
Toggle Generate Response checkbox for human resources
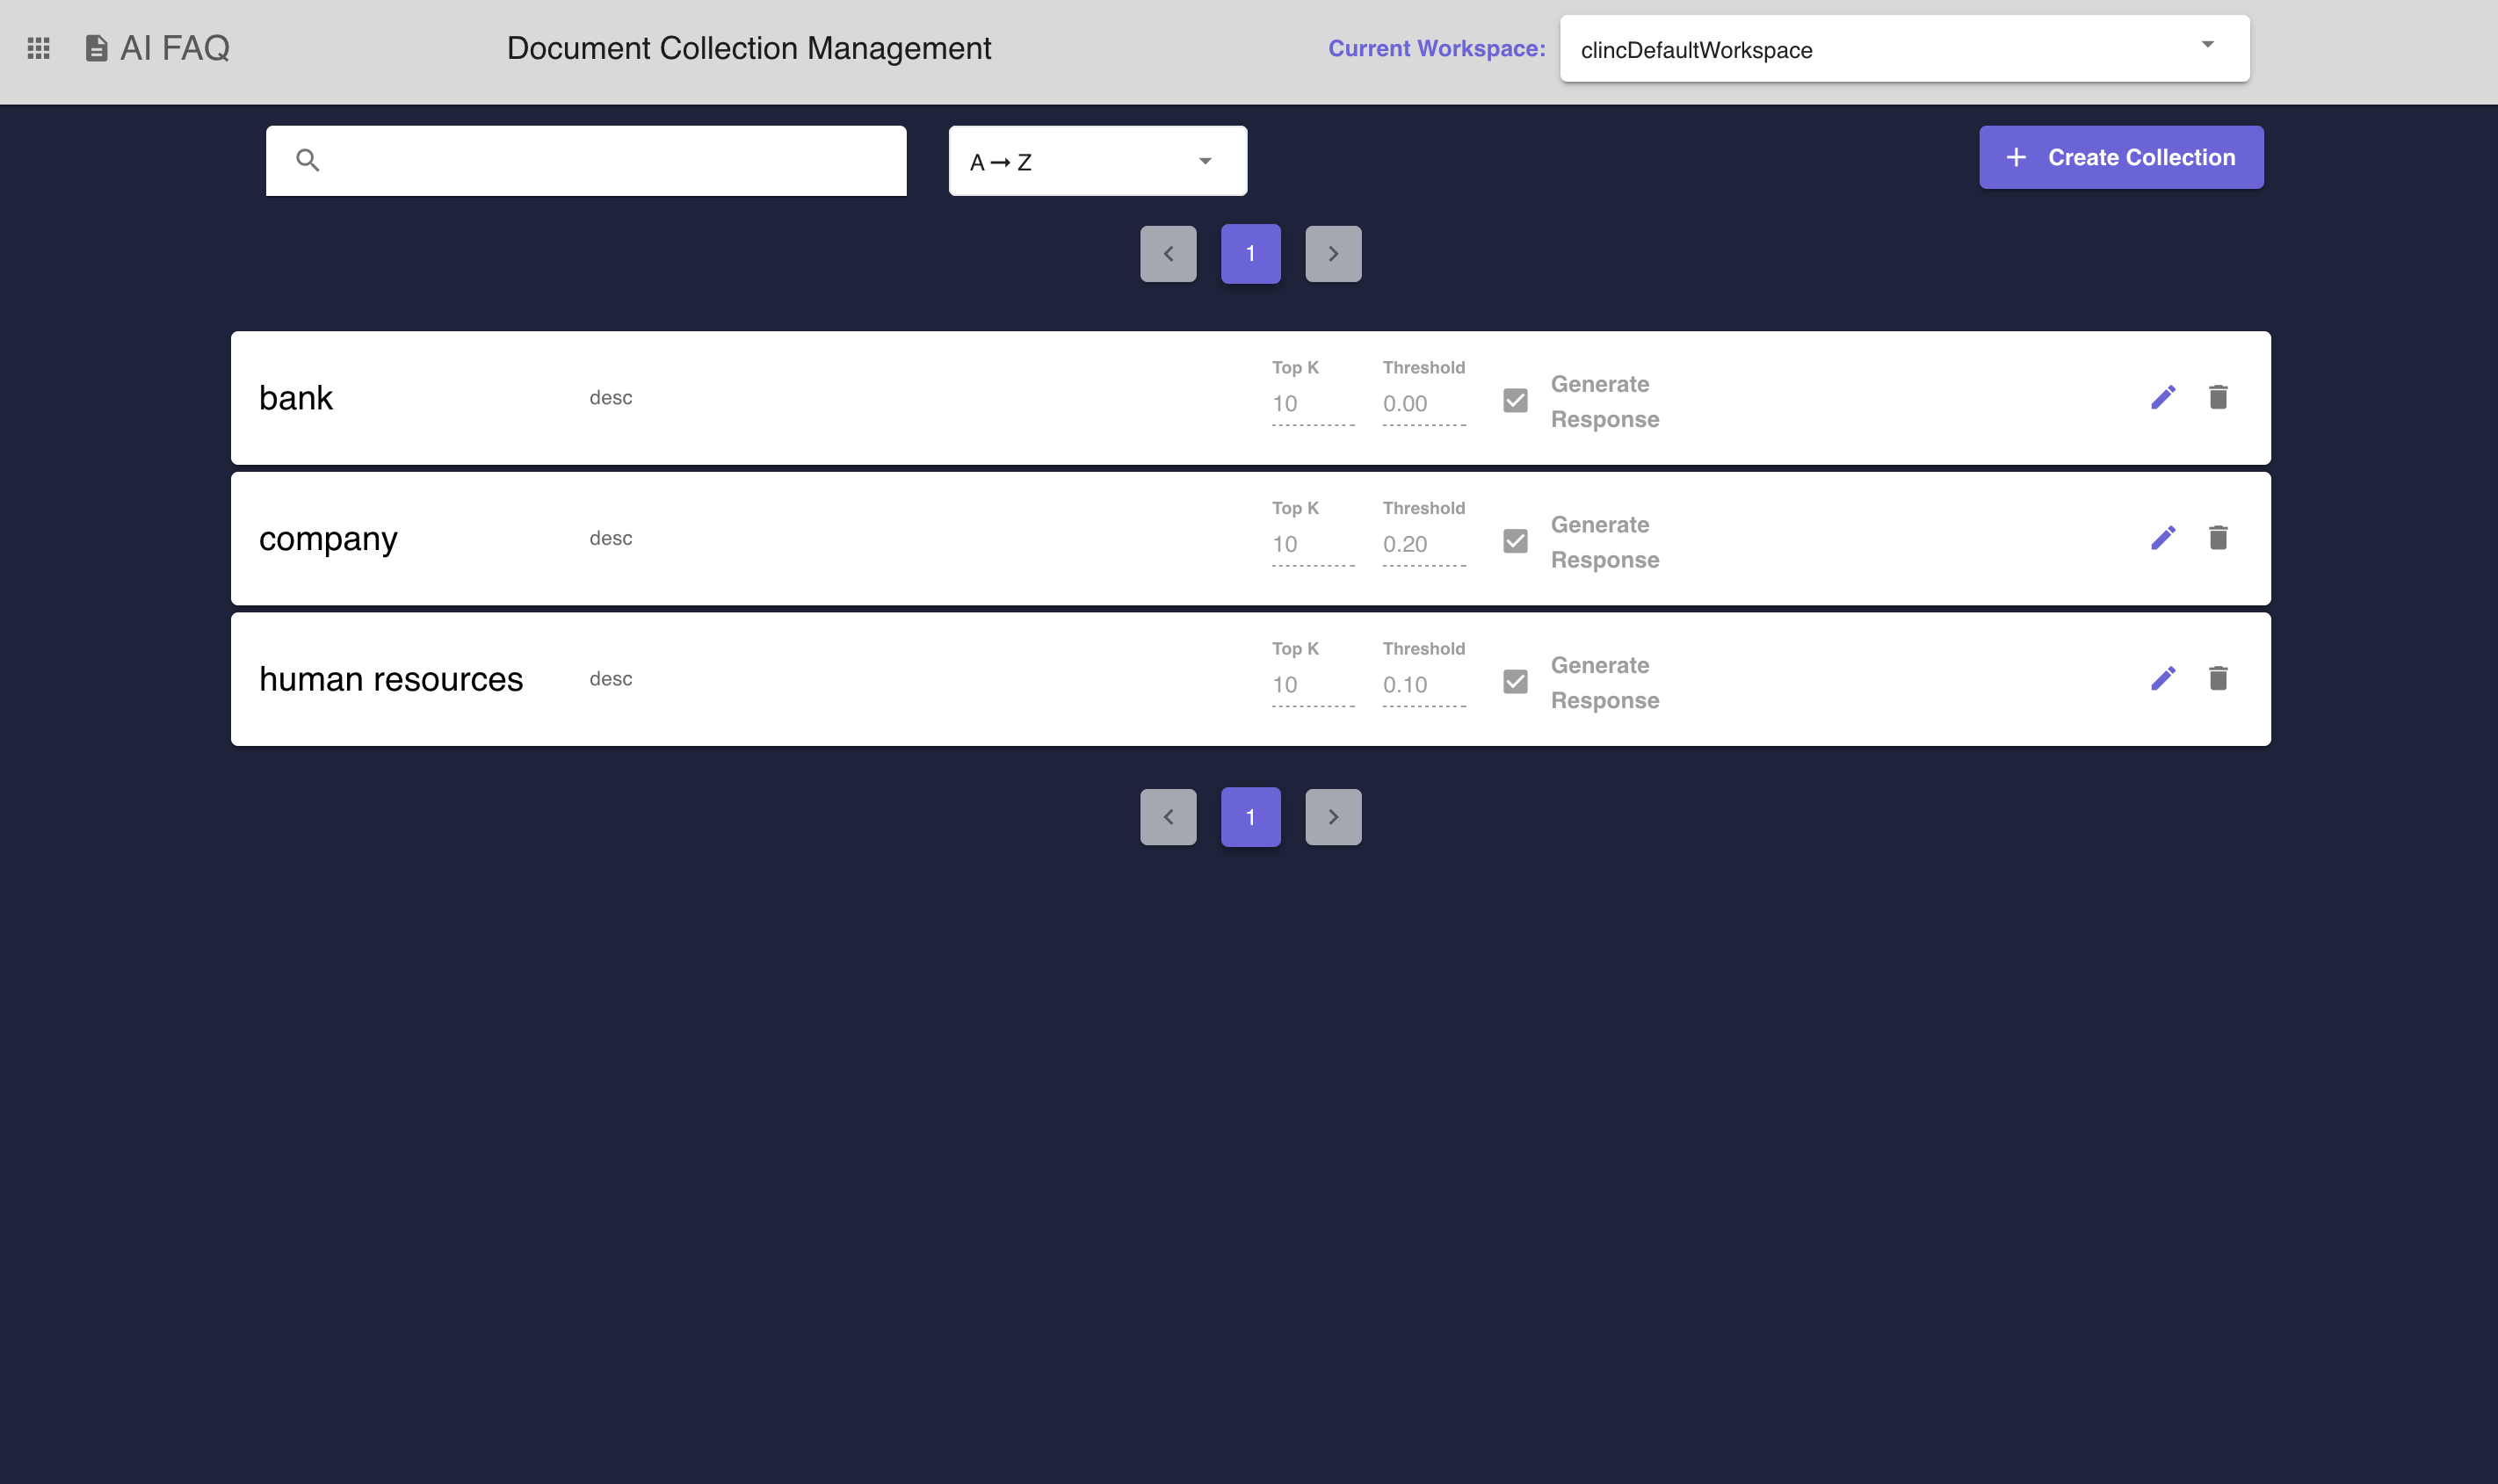tap(1515, 682)
